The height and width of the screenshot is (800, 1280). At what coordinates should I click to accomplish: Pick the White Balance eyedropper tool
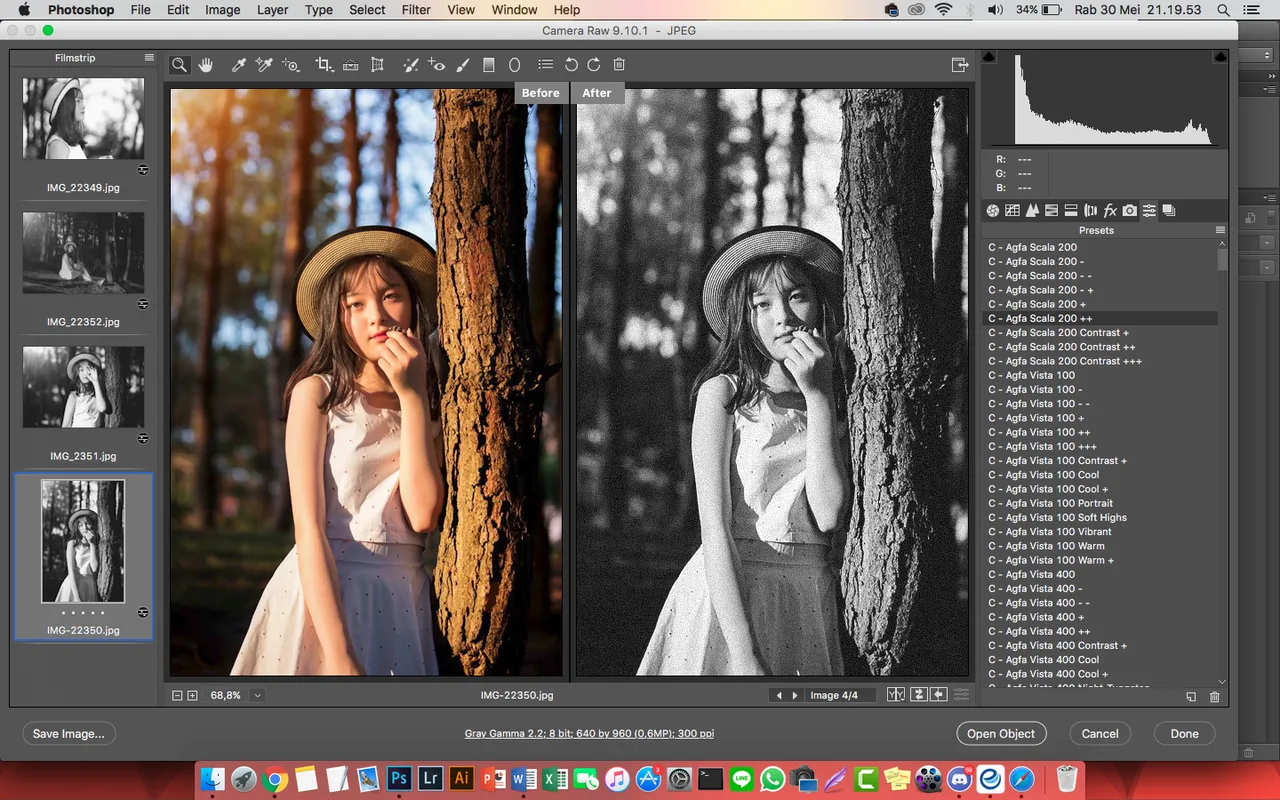(x=238, y=65)
